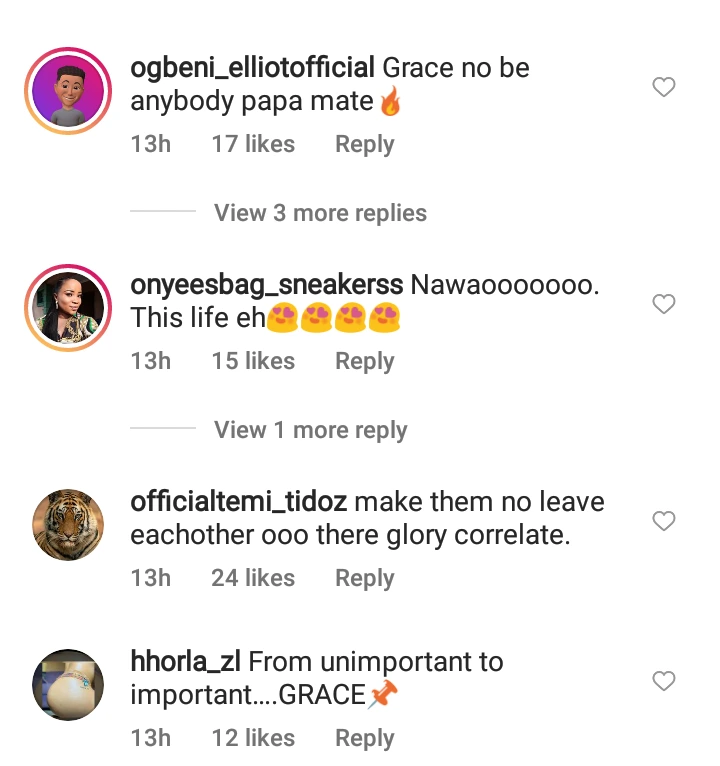View the 17 likes on ogbeni_elliotofficial's comment

tap(253, 144)
